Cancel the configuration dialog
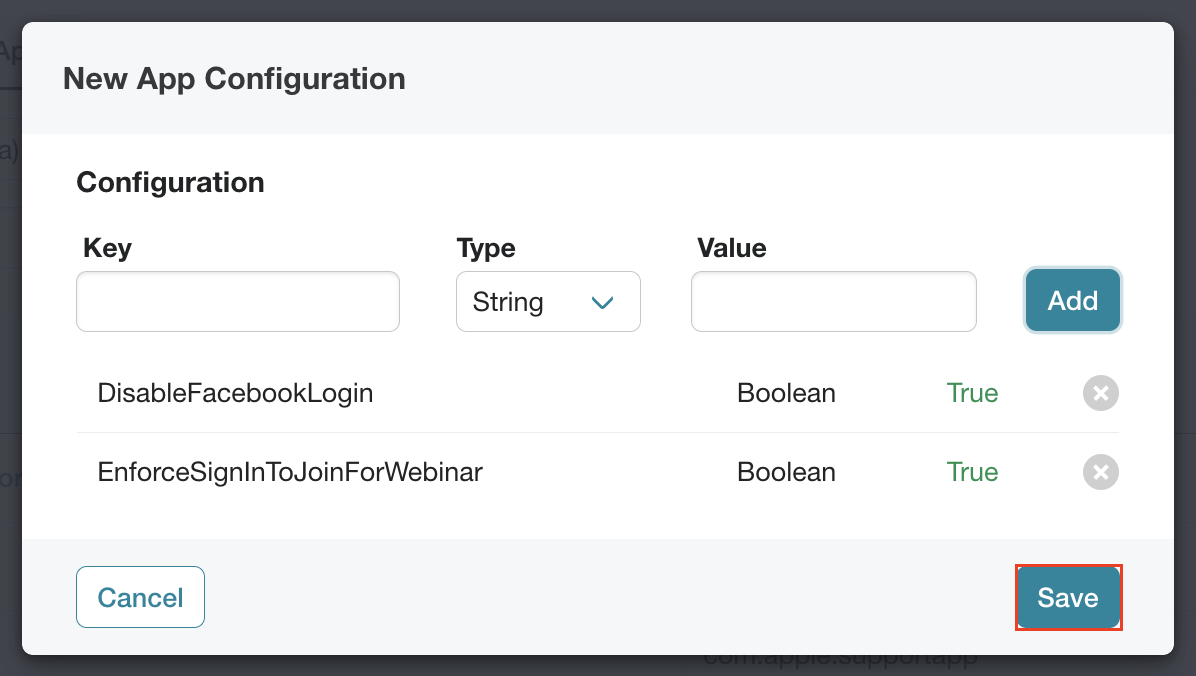The width and height of the screenshot is (1196, 676). tap(140, 597)
